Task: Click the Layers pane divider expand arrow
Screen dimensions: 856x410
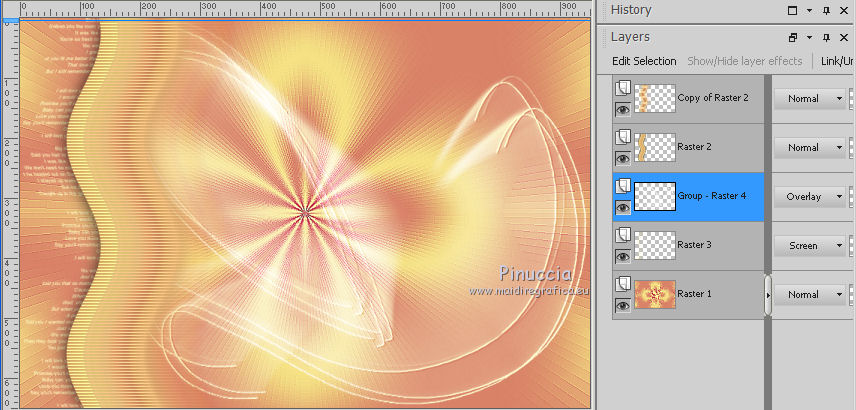Action: pyautogui.click(x=768, y=295)
